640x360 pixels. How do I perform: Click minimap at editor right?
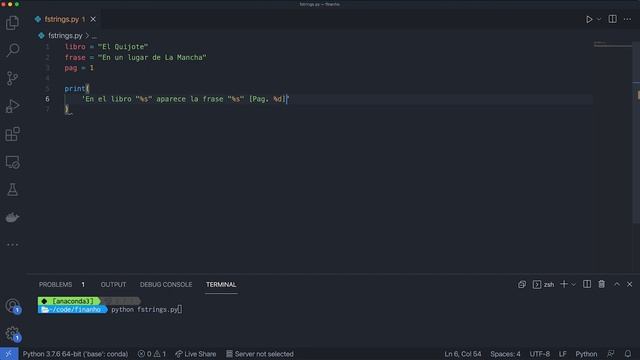click(612, 44)
